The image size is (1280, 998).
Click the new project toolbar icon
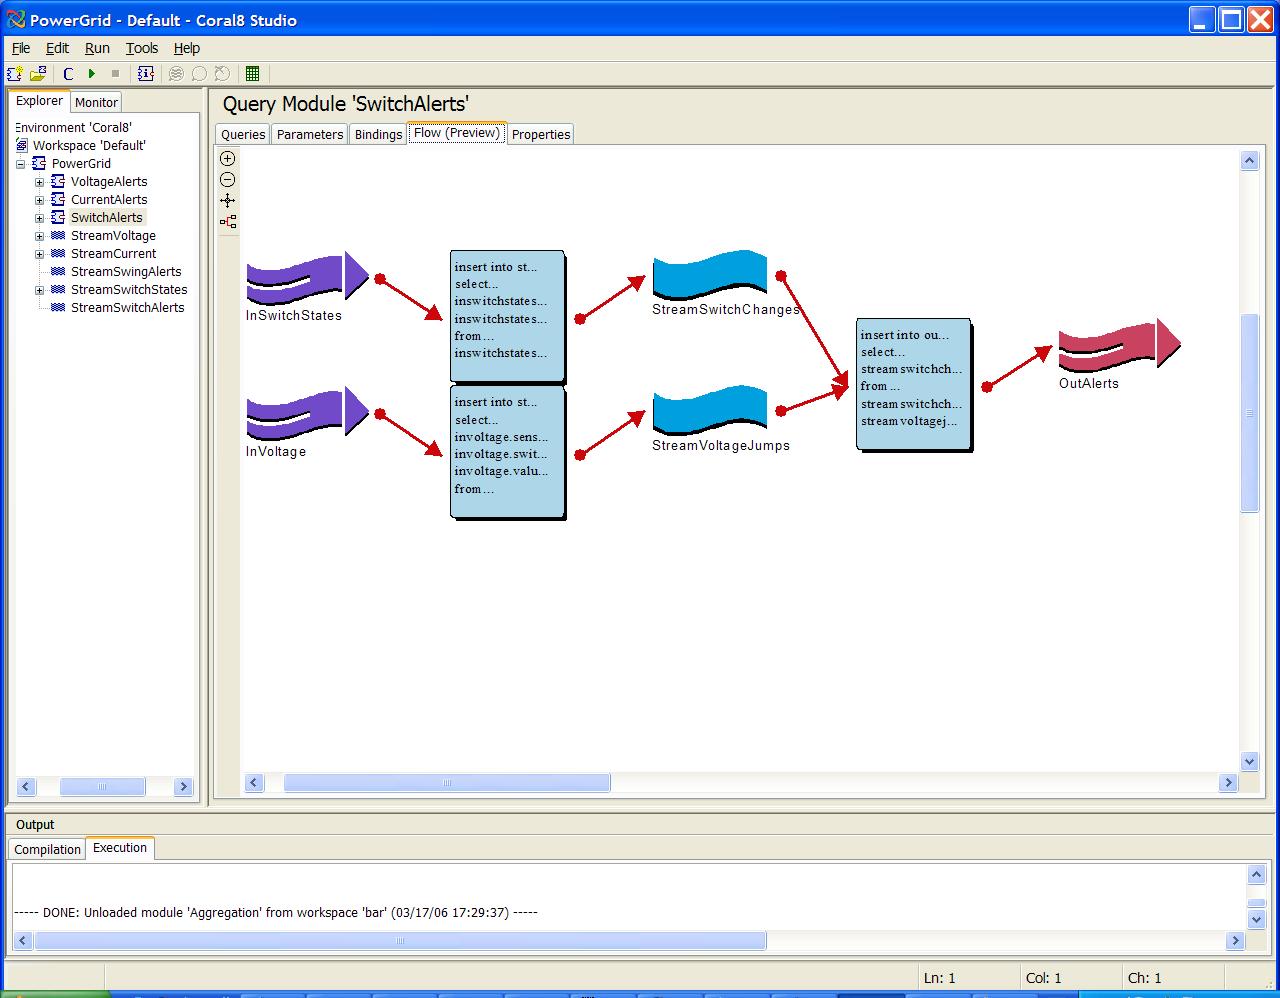click(x=15, y=74)
